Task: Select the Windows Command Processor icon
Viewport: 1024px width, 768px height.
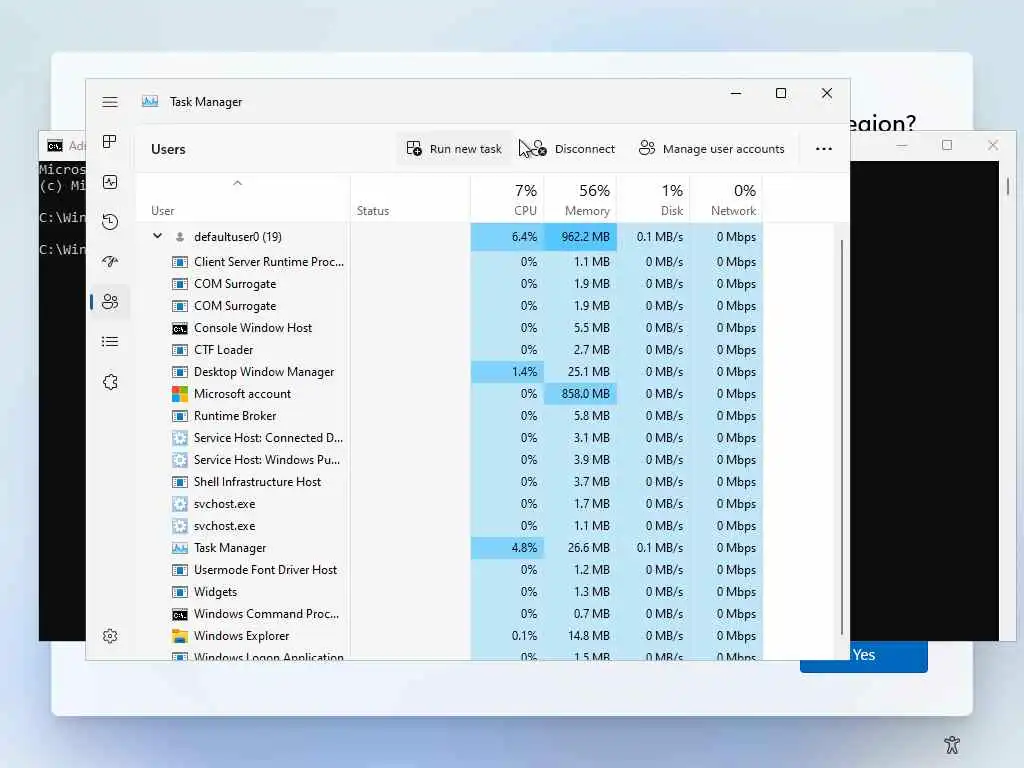Action: 180,614
